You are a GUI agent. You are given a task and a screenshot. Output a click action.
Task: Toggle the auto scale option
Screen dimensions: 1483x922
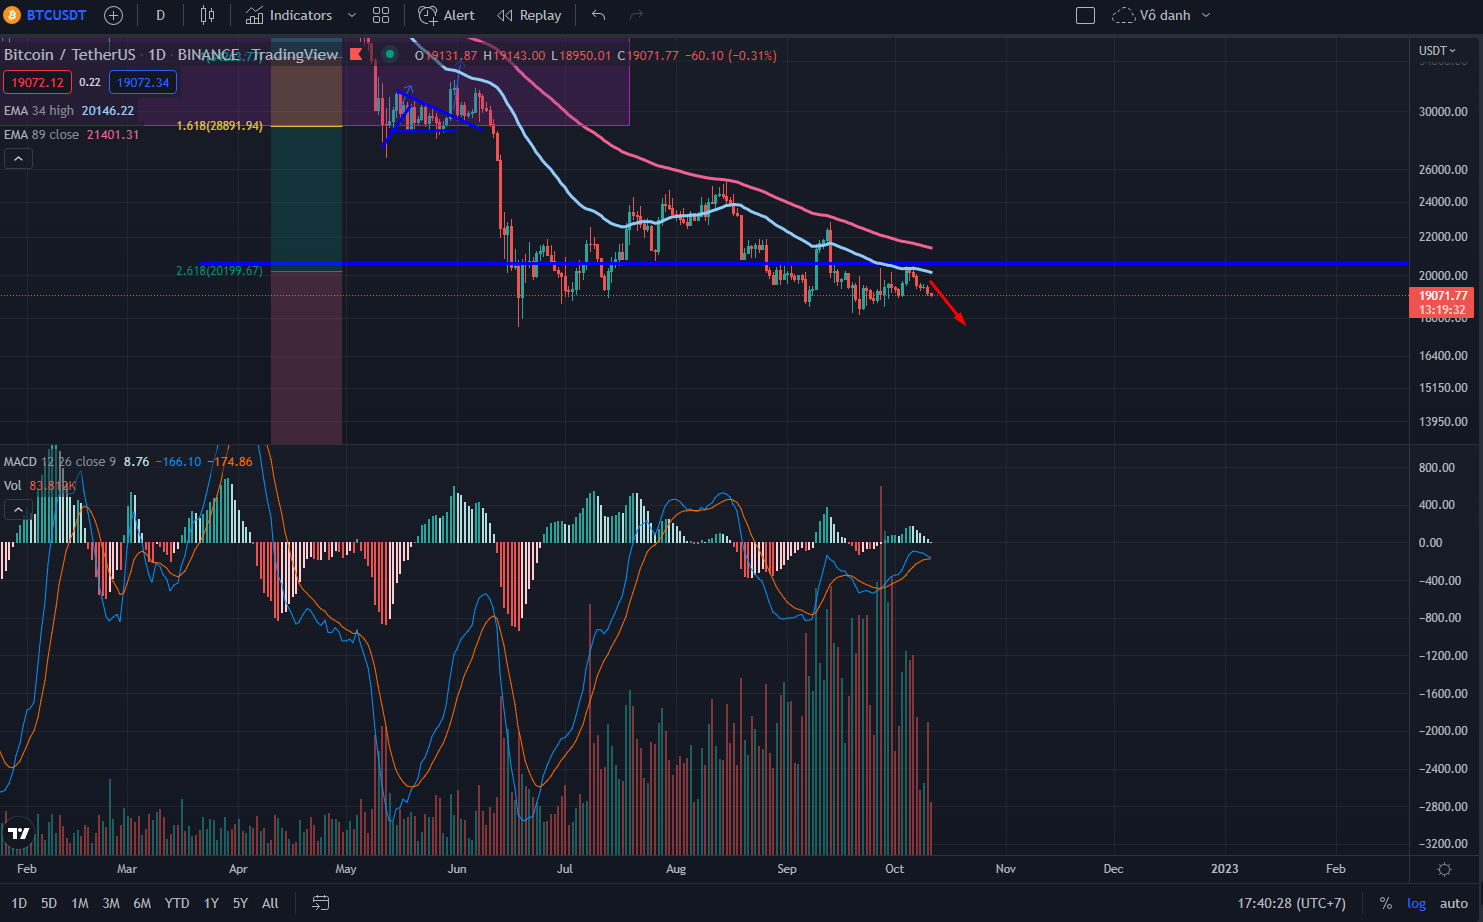[x=1454, y=903]
